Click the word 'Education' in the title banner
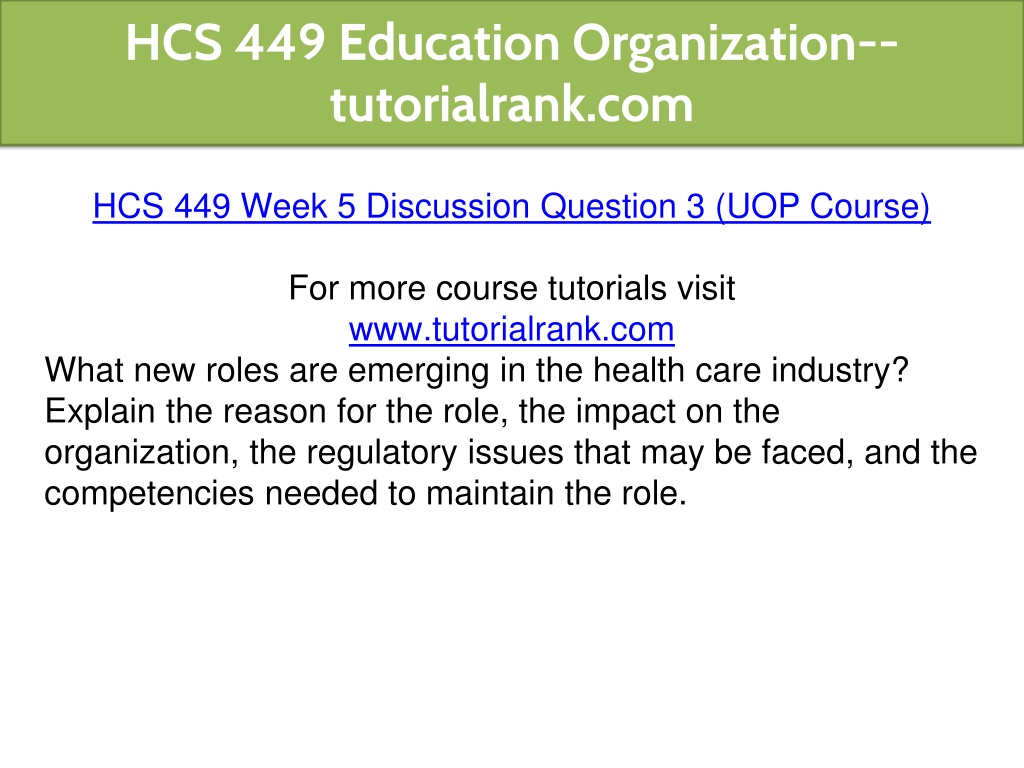This screenshot has width=1024, height=768. point(449,43)
